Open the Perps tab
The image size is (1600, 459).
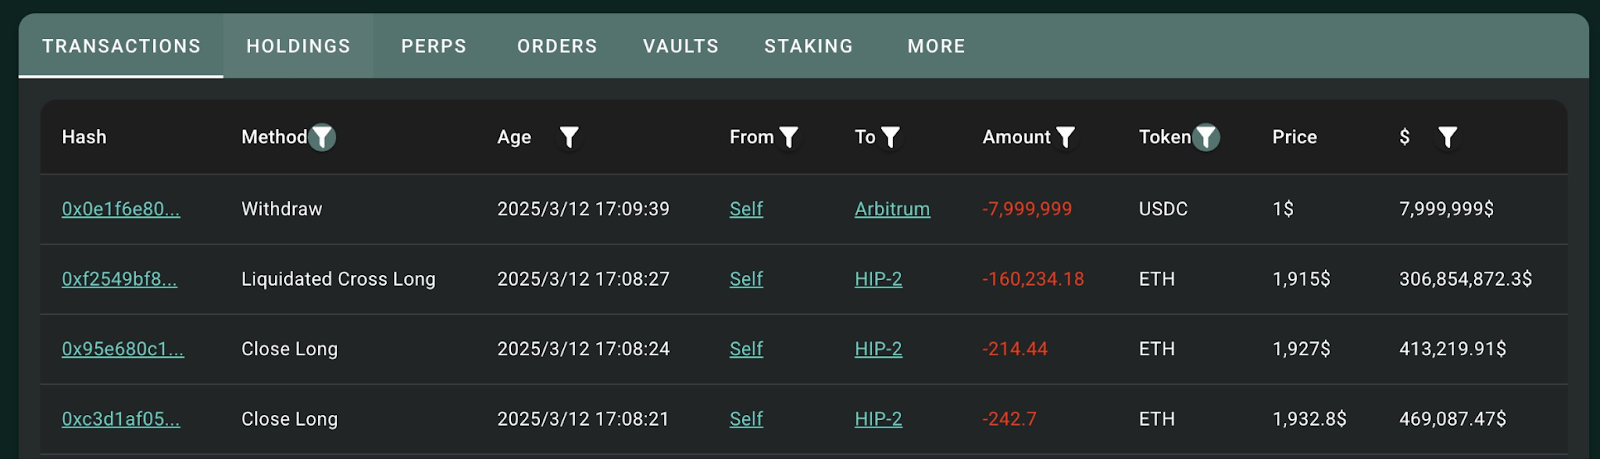click(x=434, y=46)
